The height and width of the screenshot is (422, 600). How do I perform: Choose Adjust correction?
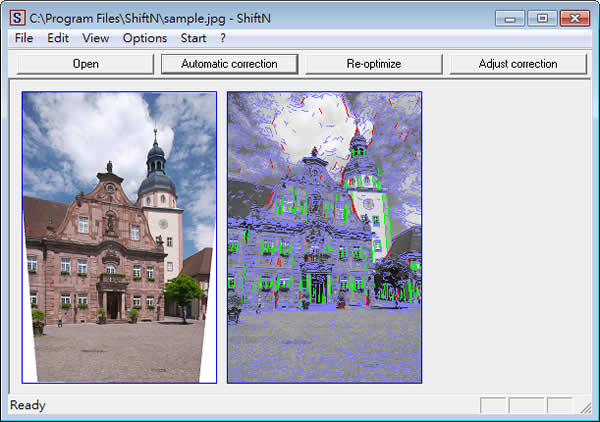(x=518, y=64)
